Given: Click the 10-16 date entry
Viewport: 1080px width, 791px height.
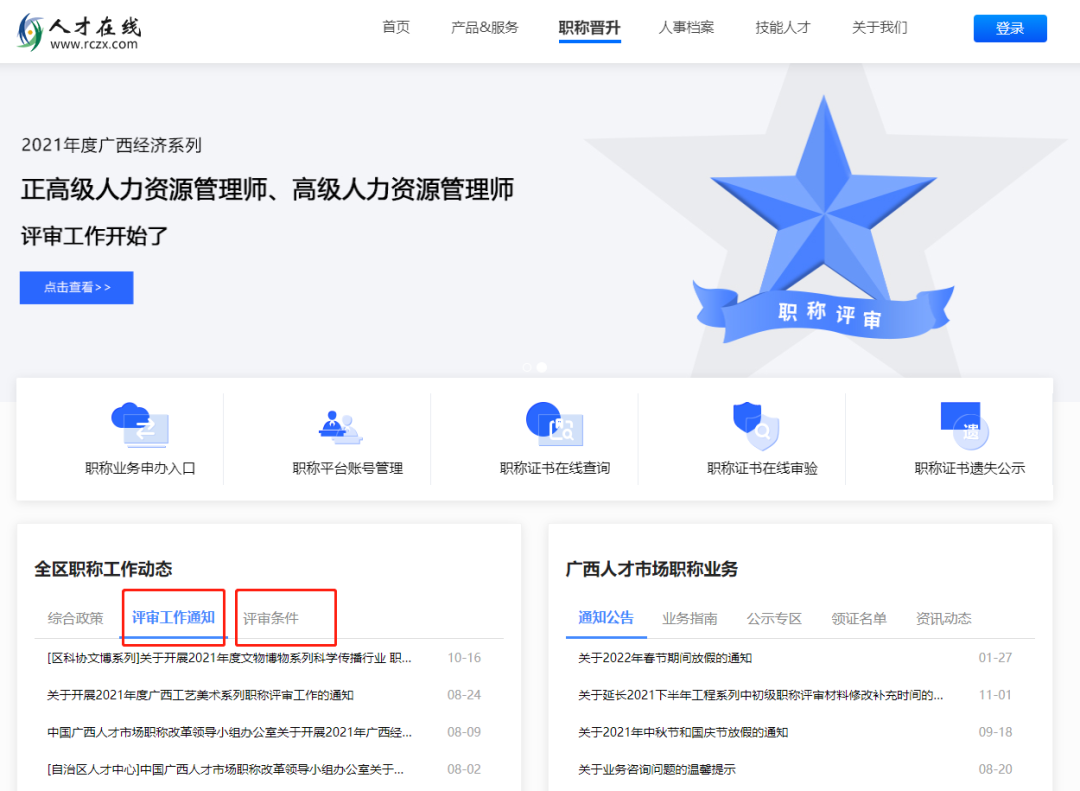Looking at the screenshot, I should pyautogui.click(x=464, y=658).
